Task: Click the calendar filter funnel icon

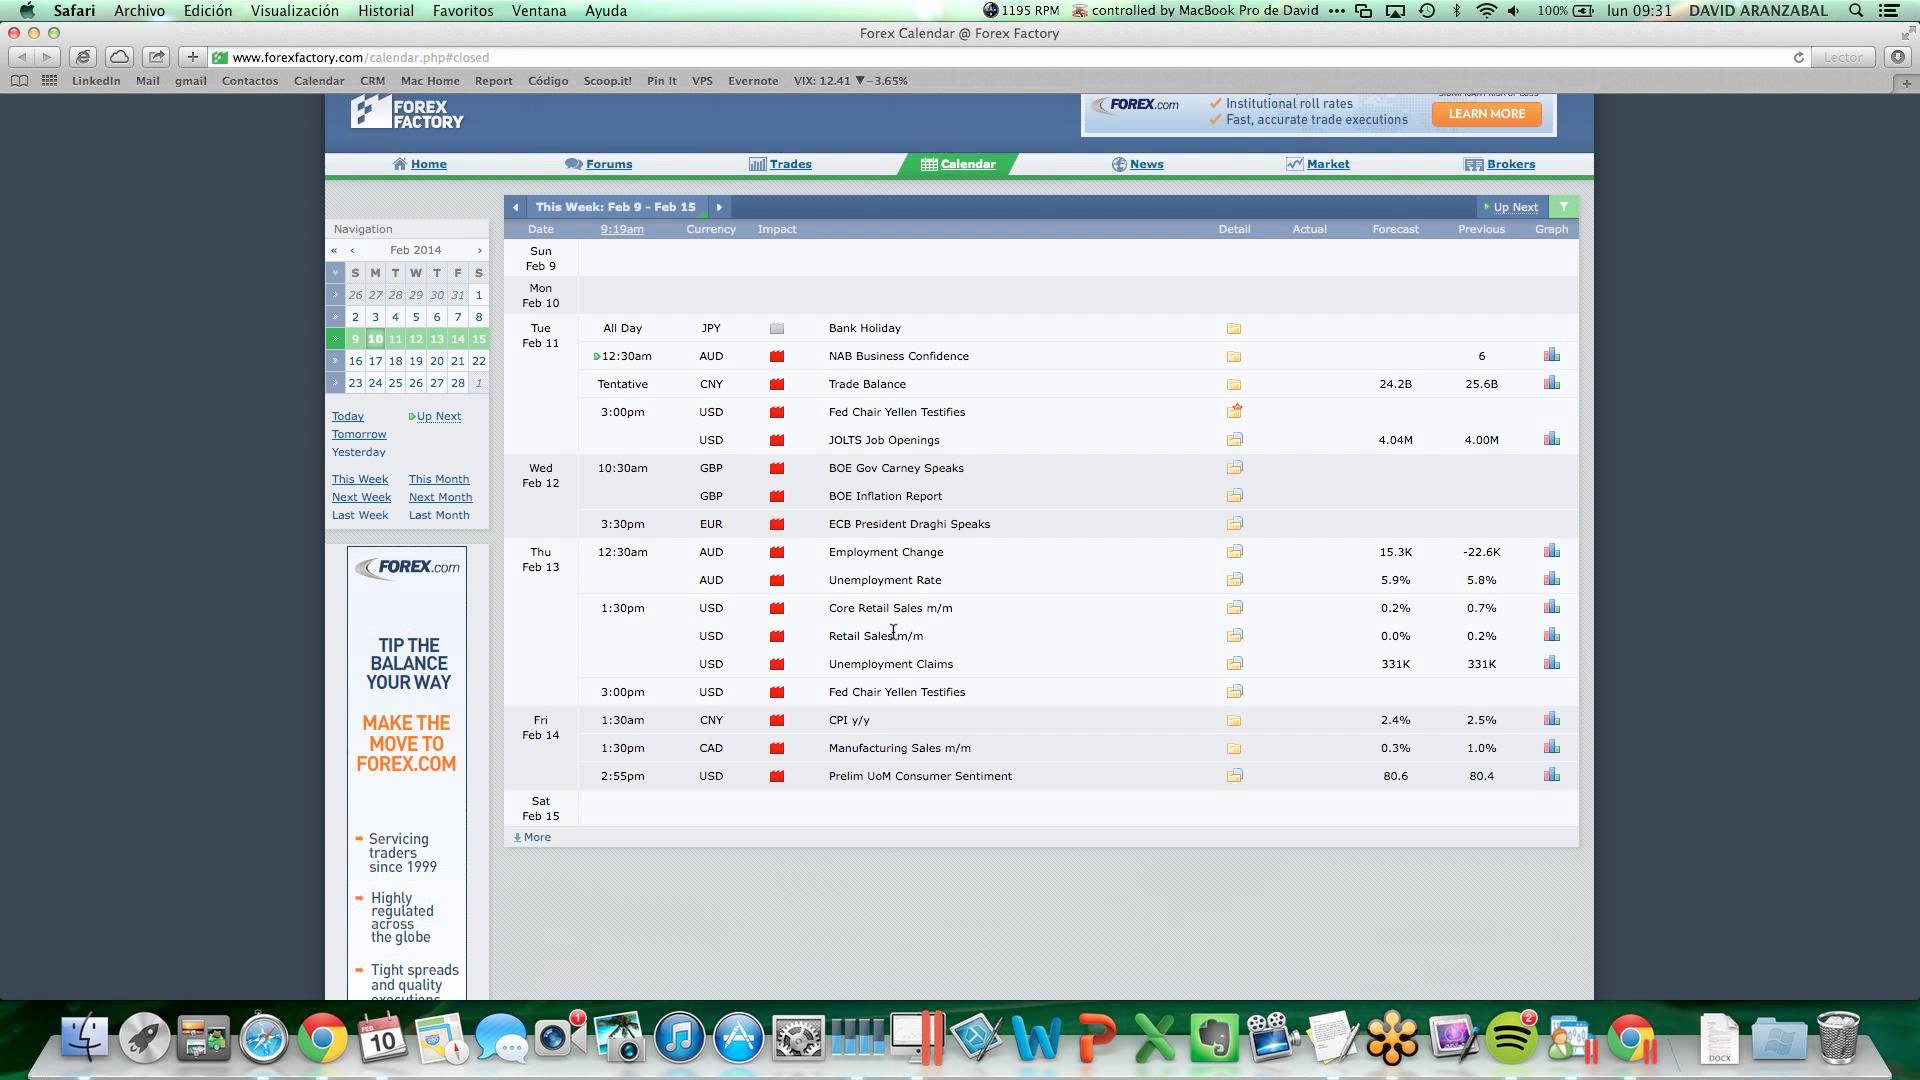Action: [x=1563, y=207]
